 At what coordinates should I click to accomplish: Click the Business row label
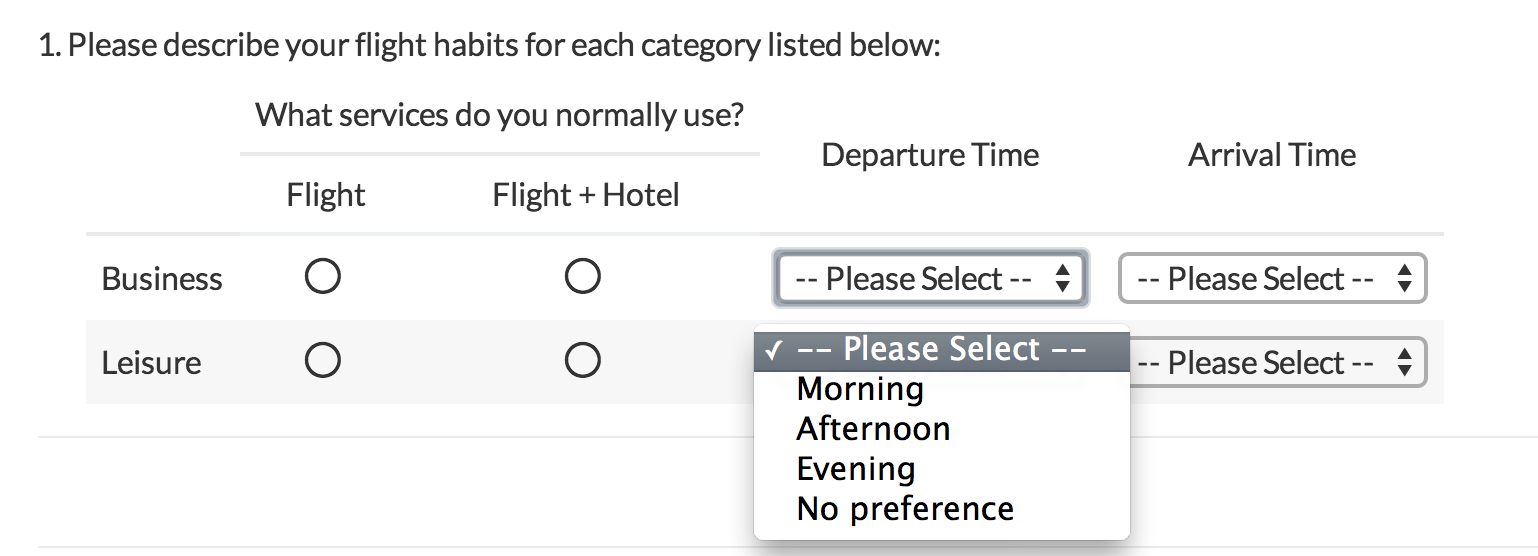(162, 278)
